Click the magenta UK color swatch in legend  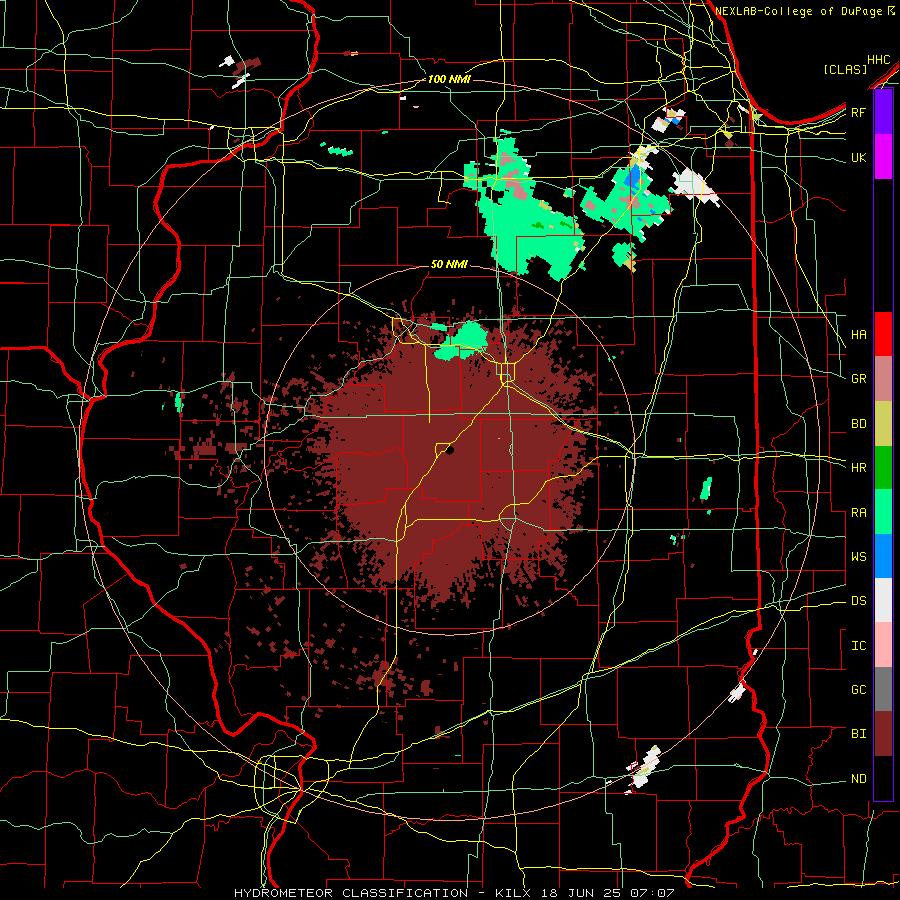(883, 157)
